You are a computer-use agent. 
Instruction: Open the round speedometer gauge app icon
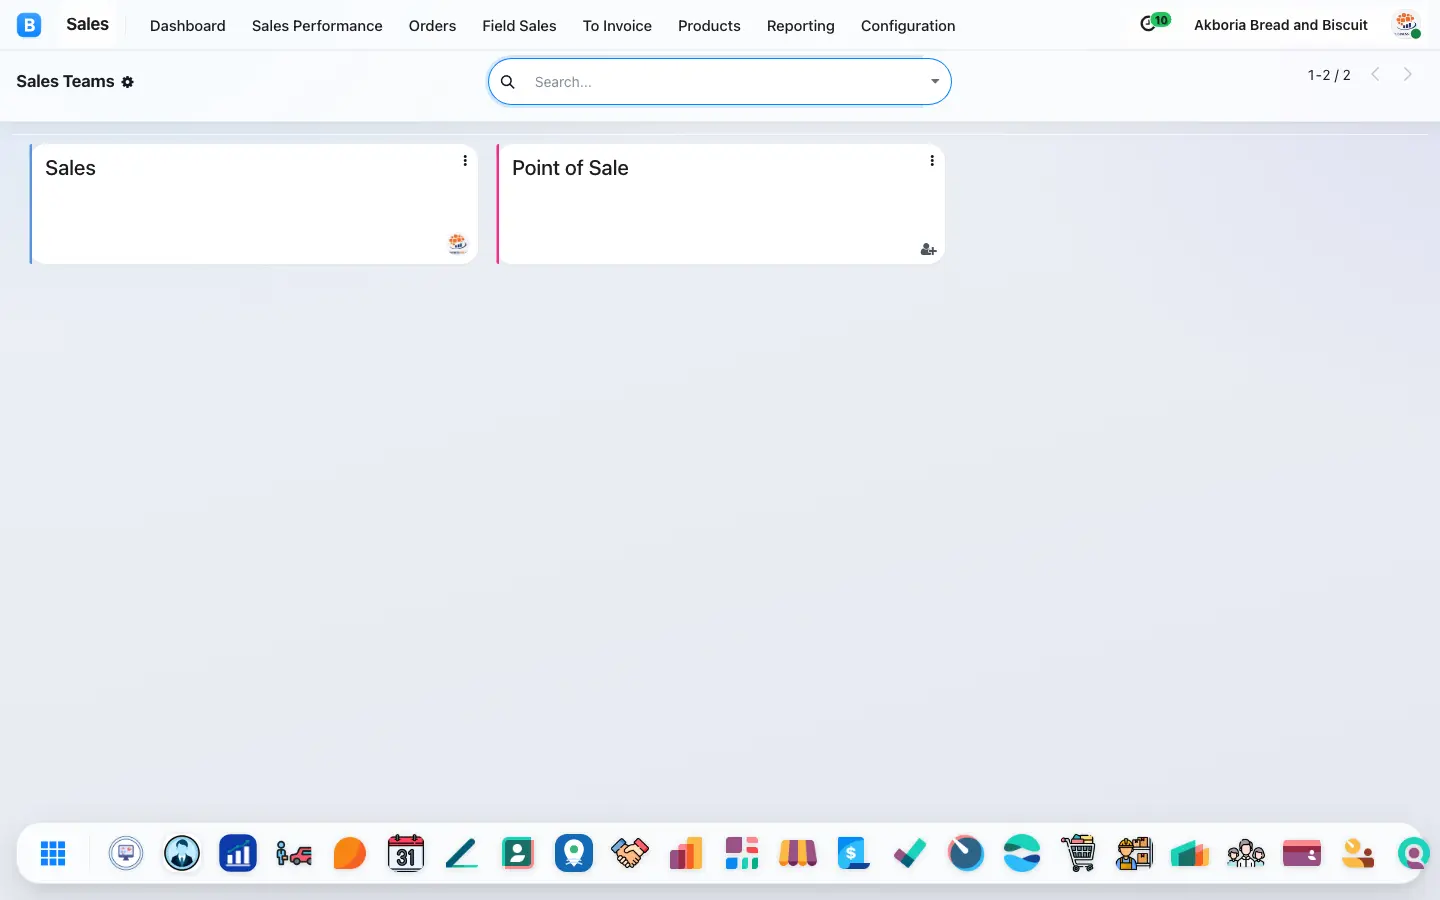click(x=966, y=853)
